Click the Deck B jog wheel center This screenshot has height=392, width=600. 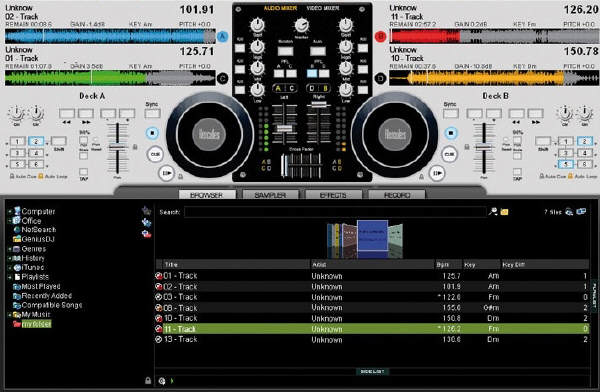click(395, 134)
